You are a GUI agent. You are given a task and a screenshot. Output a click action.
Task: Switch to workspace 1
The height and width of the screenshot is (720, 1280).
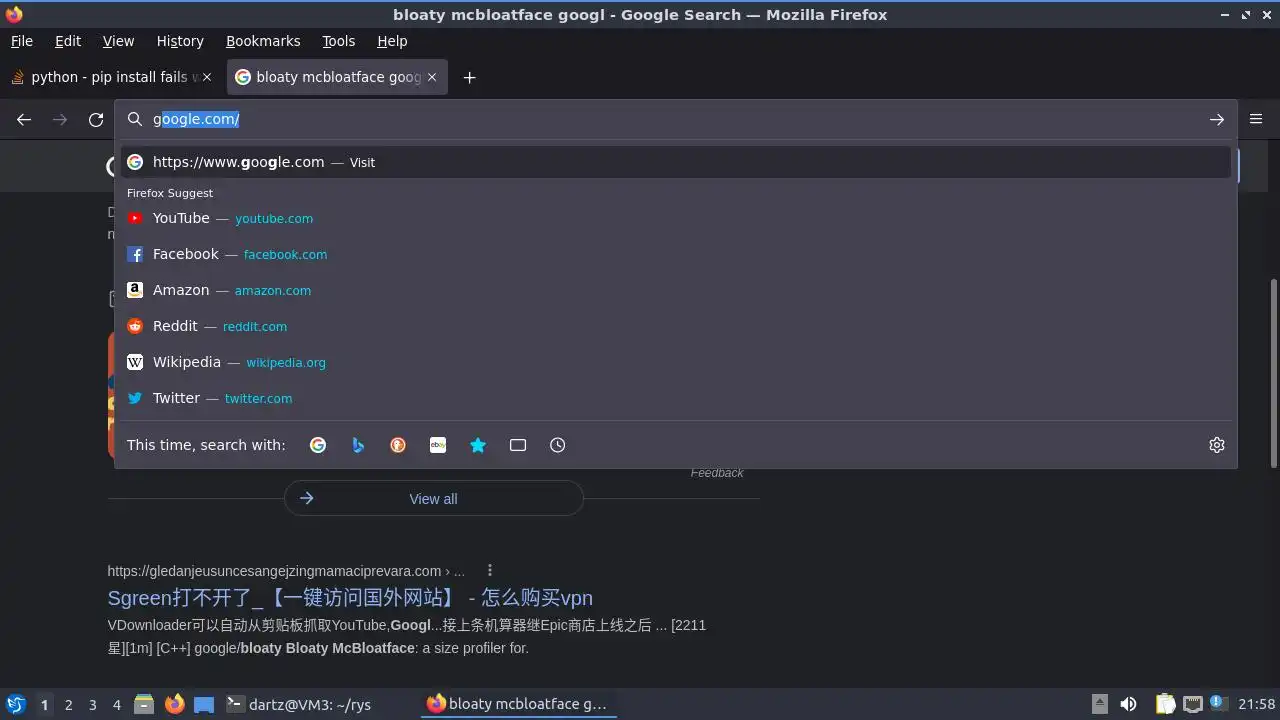(x=44, y=704)
